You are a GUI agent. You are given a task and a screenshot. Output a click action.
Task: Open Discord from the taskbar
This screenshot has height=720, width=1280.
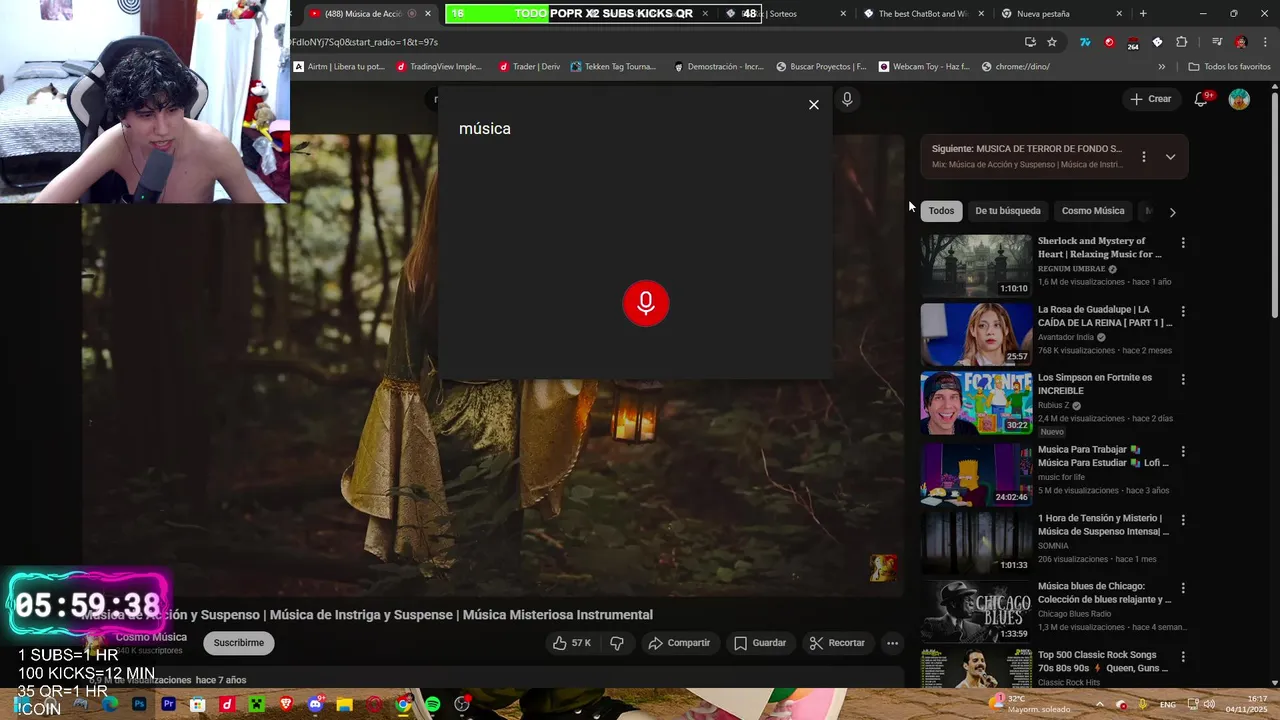316,705
